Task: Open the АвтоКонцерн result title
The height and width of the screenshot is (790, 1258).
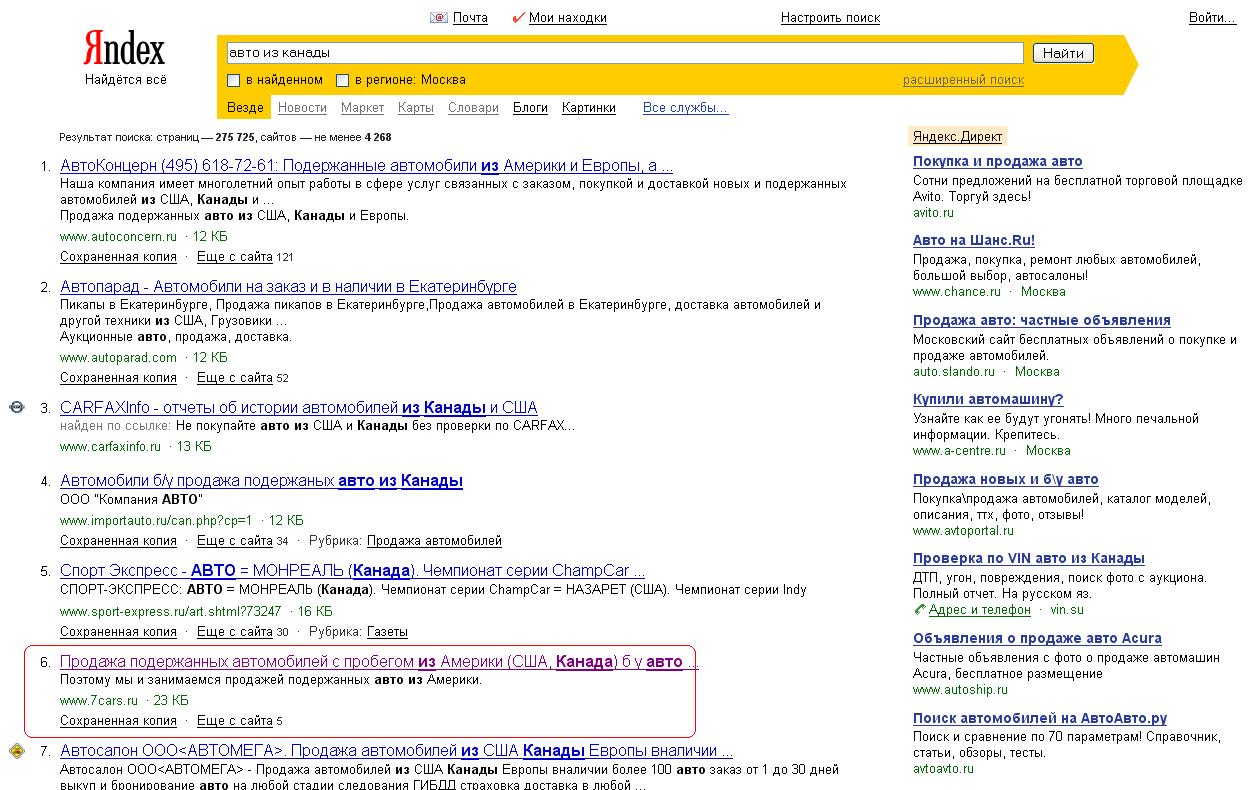Action: [366, 166]
